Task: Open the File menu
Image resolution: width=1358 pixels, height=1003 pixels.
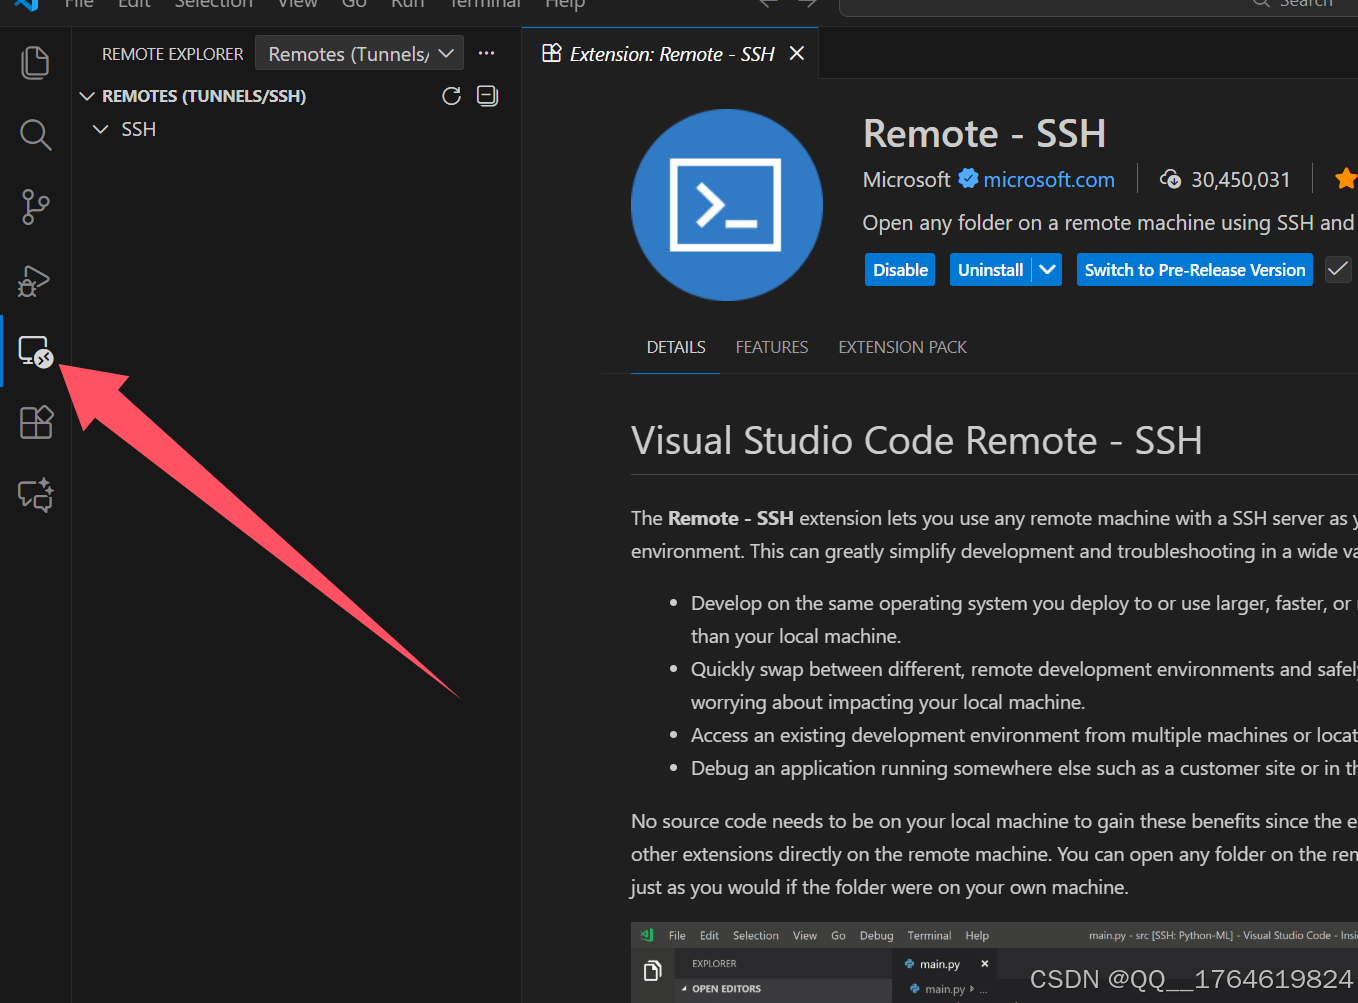Action: pyautogui.click(x=79, y=4)
